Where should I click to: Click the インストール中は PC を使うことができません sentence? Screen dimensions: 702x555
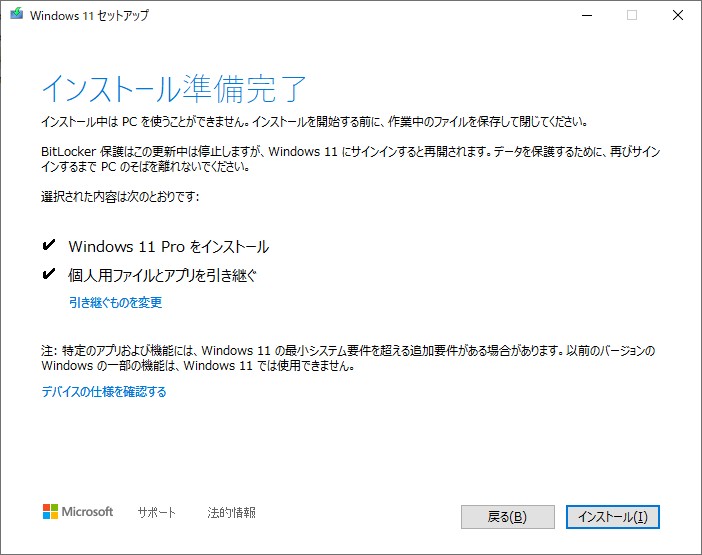(x=314, y=121)
